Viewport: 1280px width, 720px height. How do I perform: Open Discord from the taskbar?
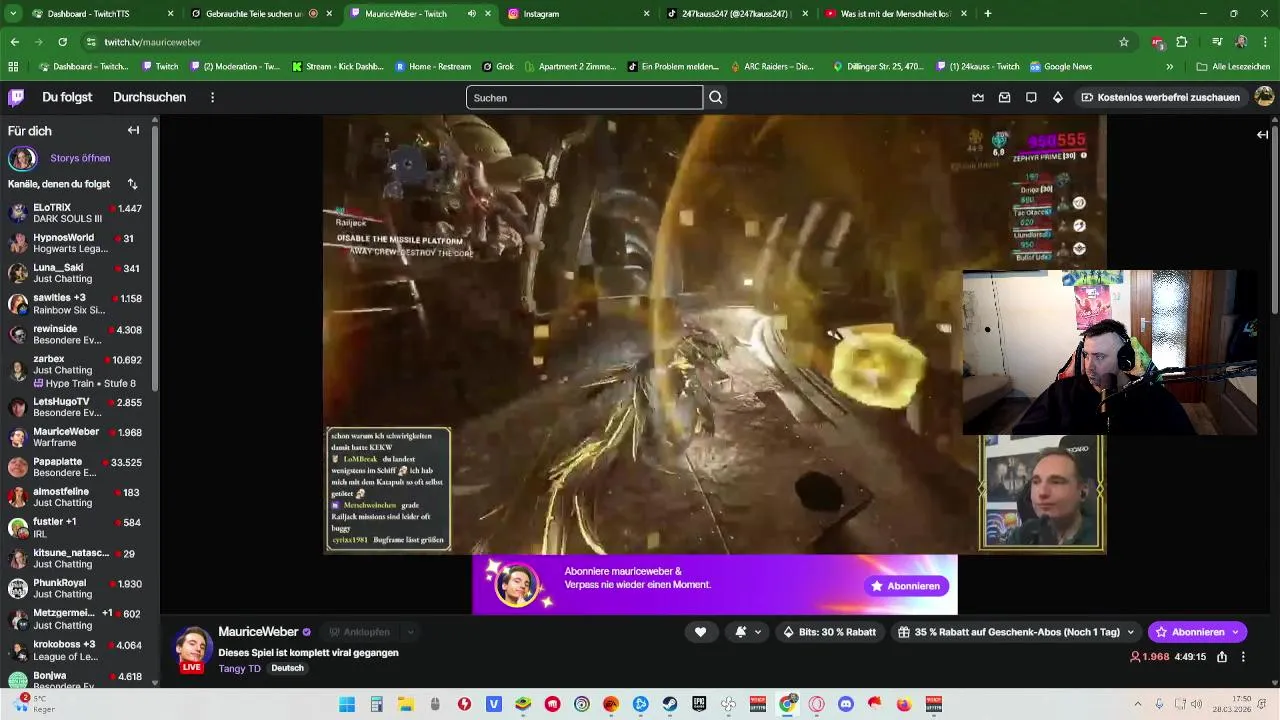coord(846,704)
